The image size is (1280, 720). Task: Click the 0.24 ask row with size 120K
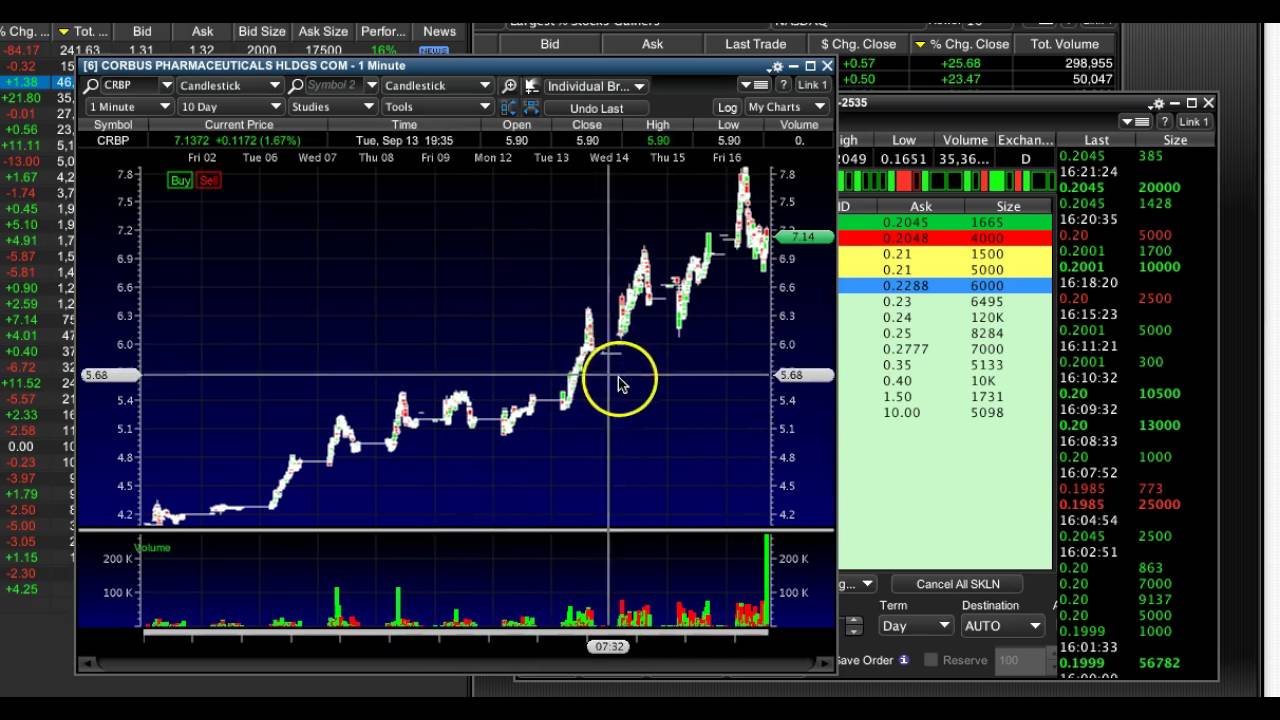945,318
